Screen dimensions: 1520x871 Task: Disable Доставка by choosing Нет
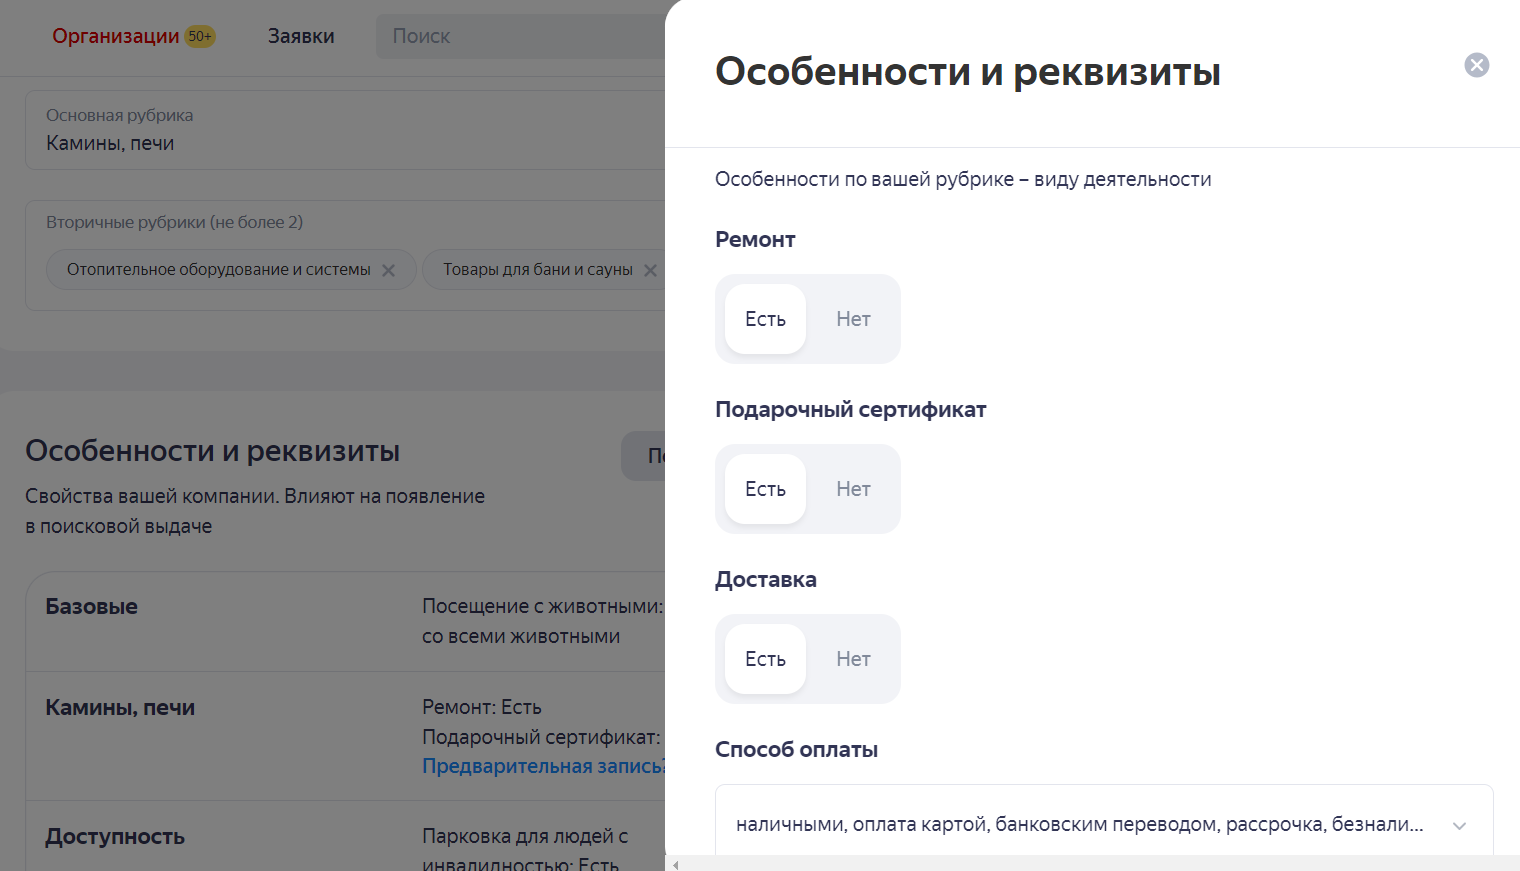[853, 659]
